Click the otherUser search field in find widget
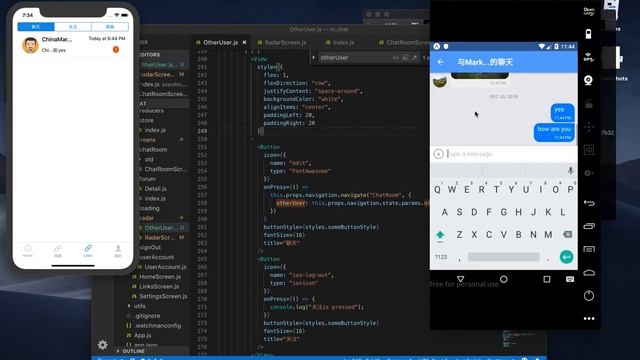640x360 pixels. (354, 58)
